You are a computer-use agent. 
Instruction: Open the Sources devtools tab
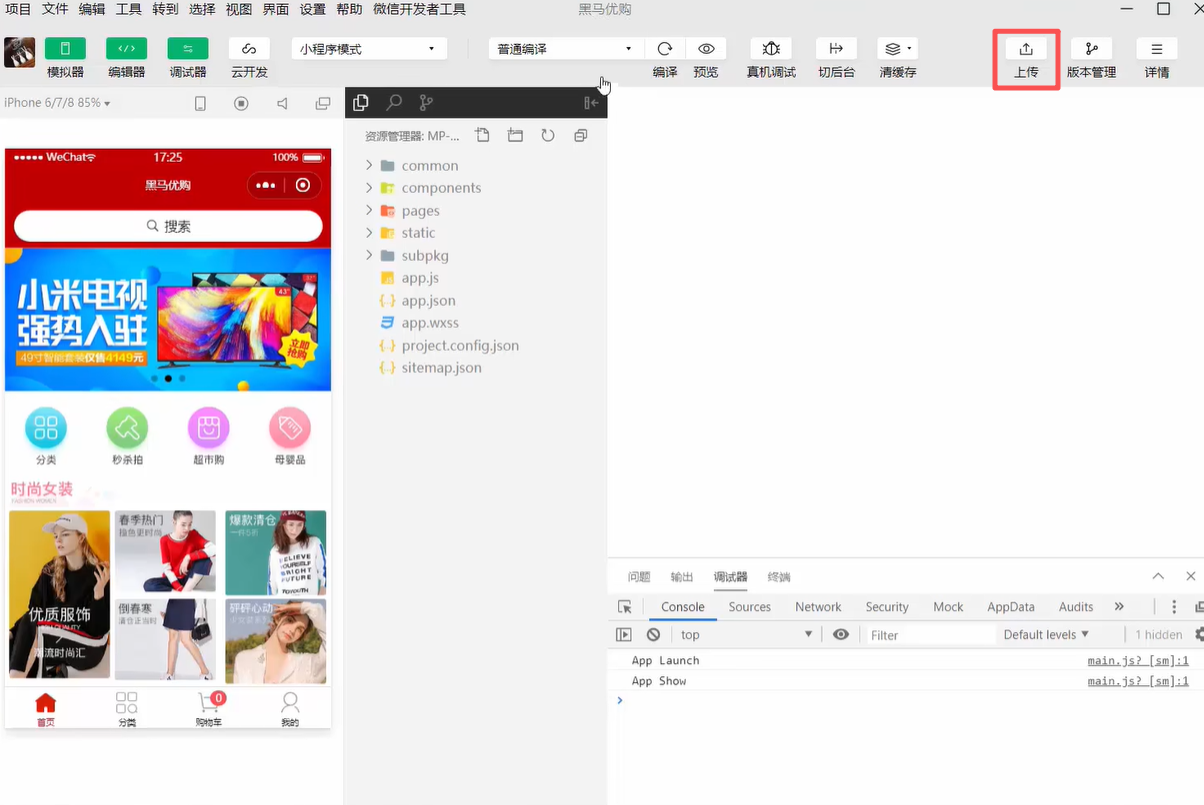pyautogui.click(x=750, y=607)
